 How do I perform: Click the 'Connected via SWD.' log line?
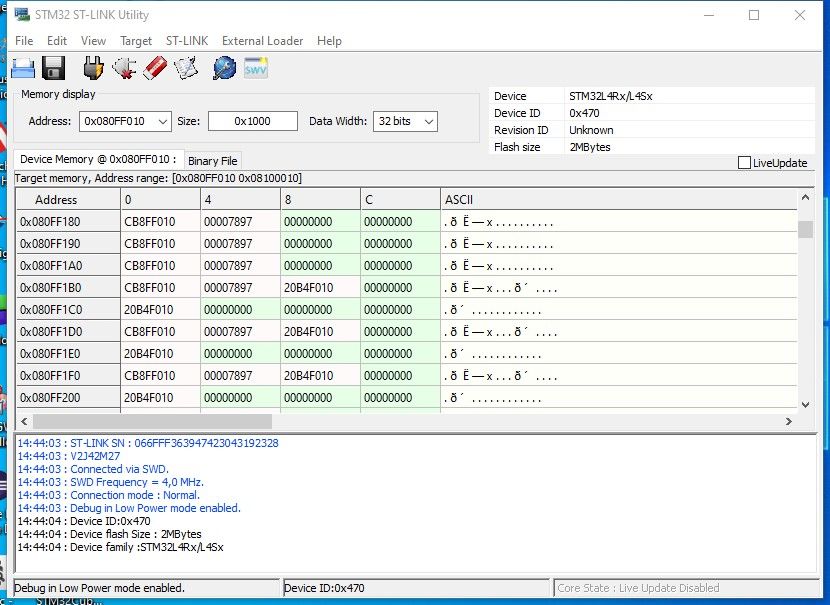click(93, 469)
